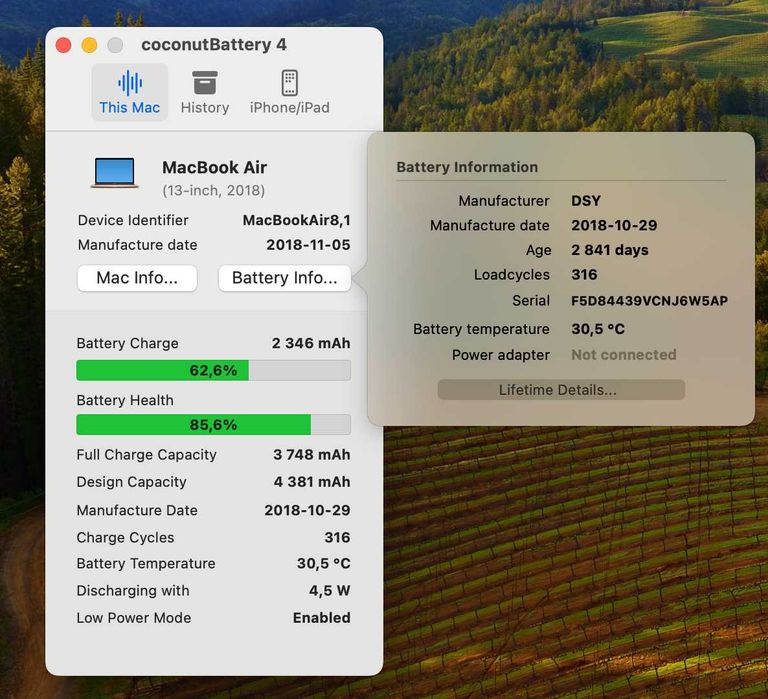Viewport: 768px width, 699px height.
Task: Open Lifetime Details… in battery popover
Action: click(x=561, y=390)
